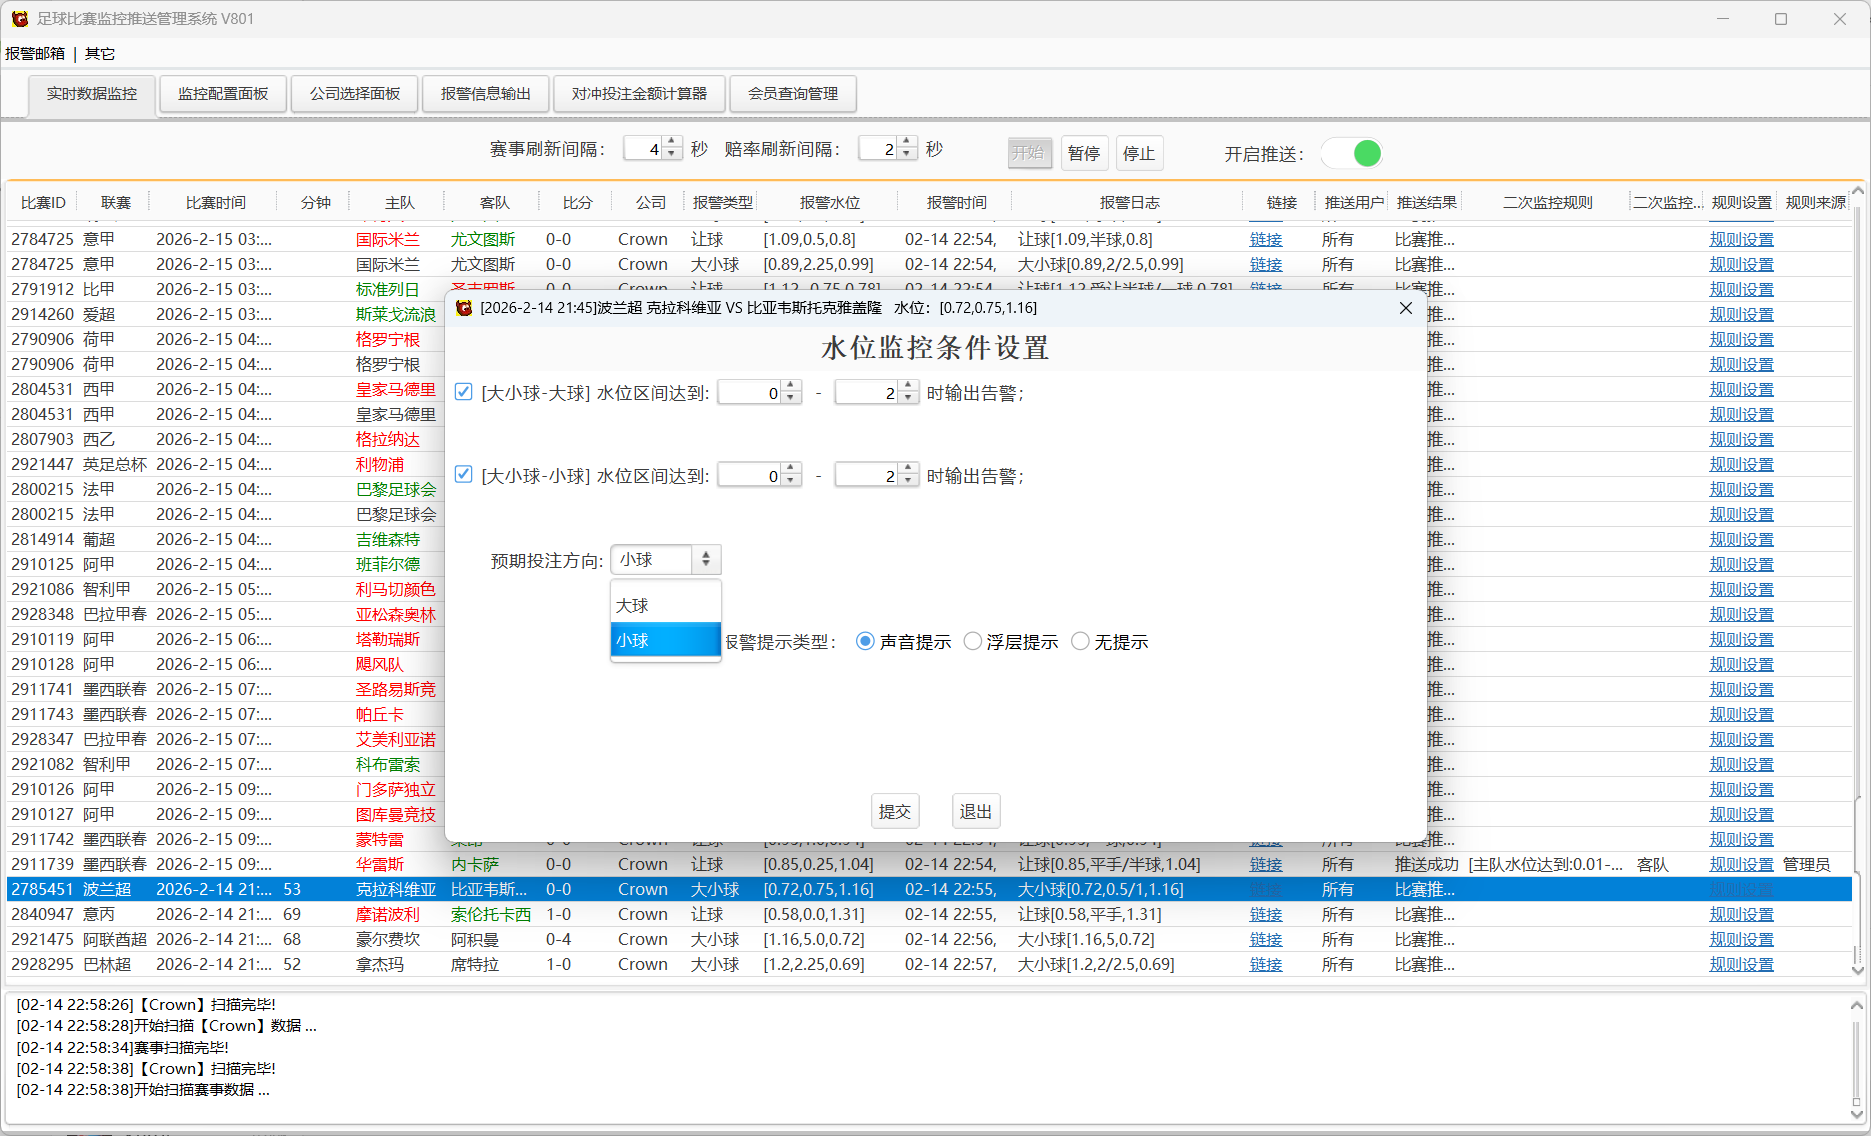Choose 大球 from the dropdown list
The width and height of the screenshot is (1871, 1136).
tap(665, 606)
